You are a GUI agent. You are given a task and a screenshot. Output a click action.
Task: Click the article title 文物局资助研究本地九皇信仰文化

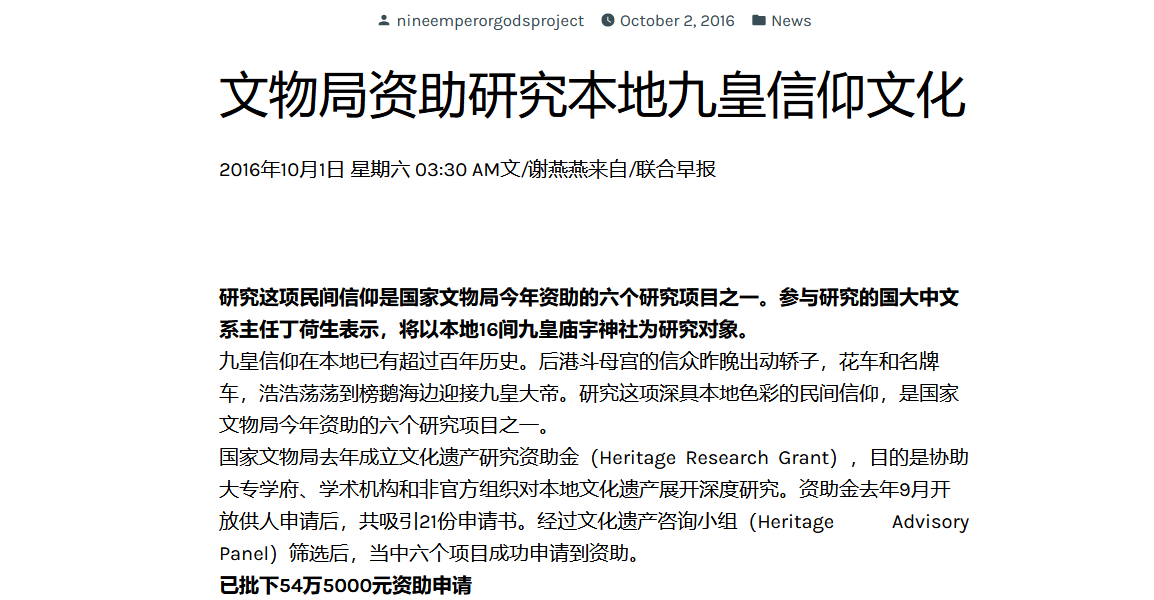pyautogui.click(x=592, y=96)
